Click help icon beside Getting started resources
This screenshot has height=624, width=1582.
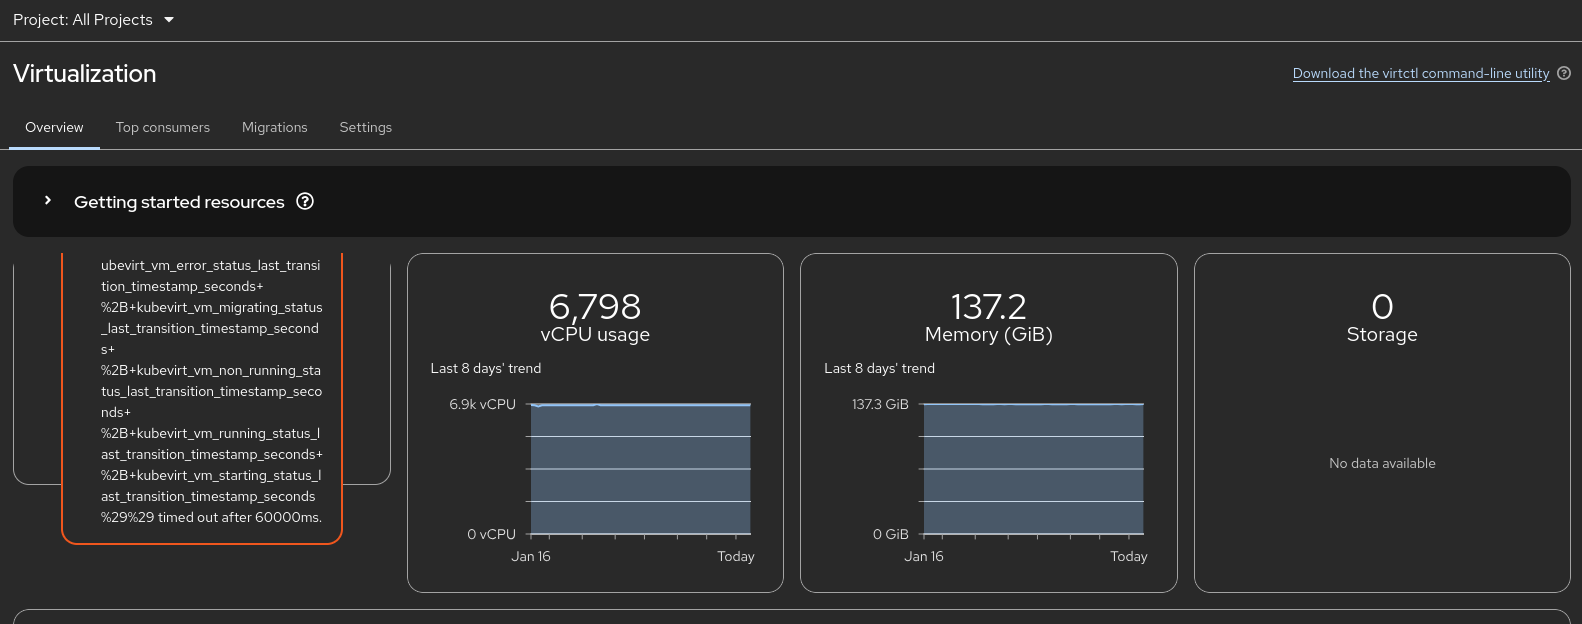click(305, 201)
